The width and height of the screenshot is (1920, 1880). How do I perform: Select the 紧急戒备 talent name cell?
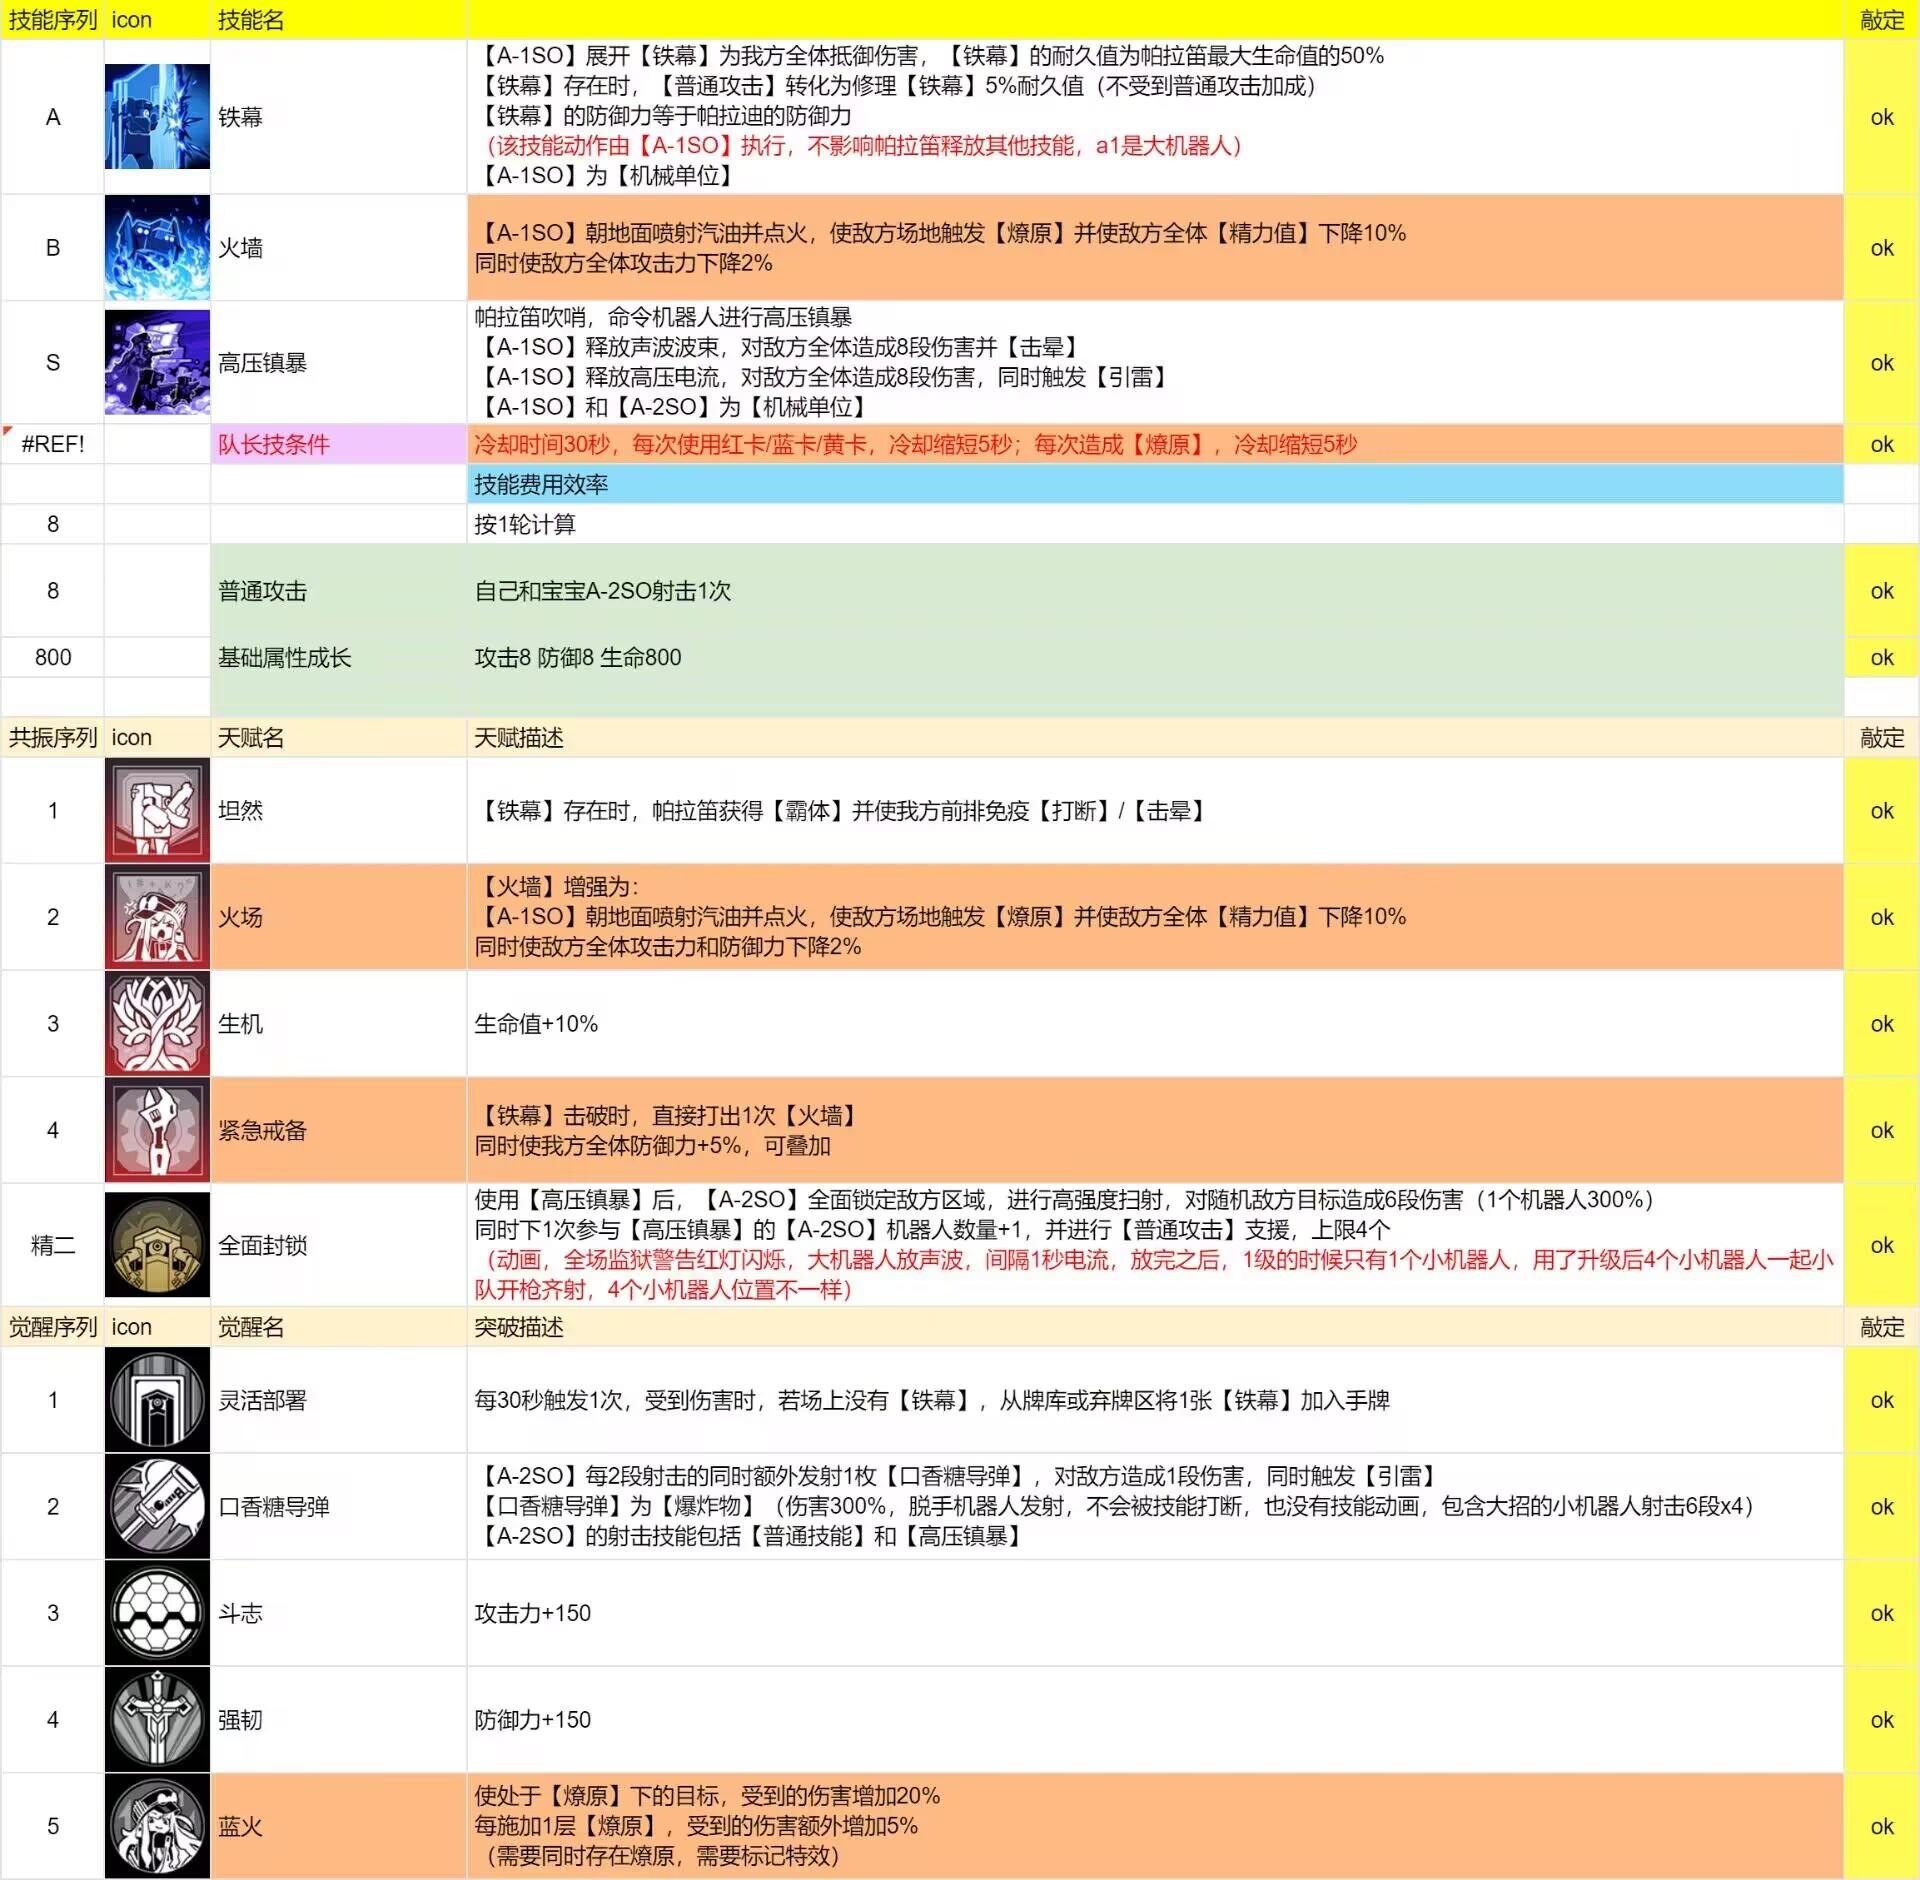(338, 1130)
